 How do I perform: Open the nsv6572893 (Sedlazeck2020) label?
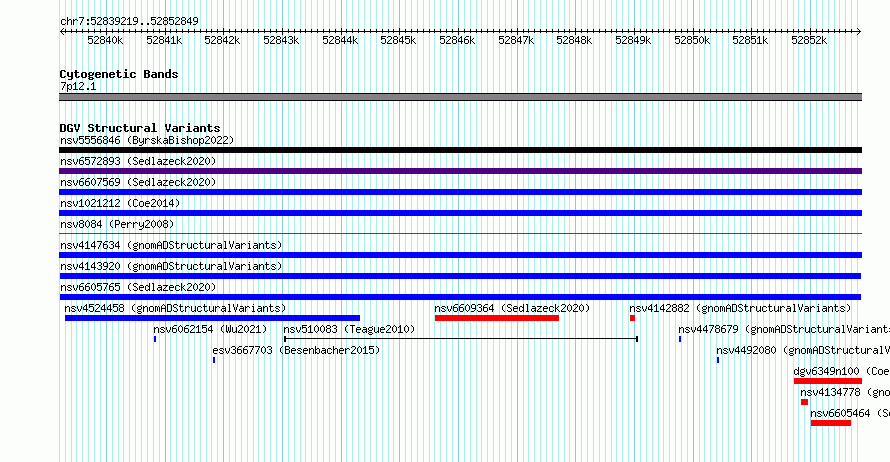[x=138, y=161]
